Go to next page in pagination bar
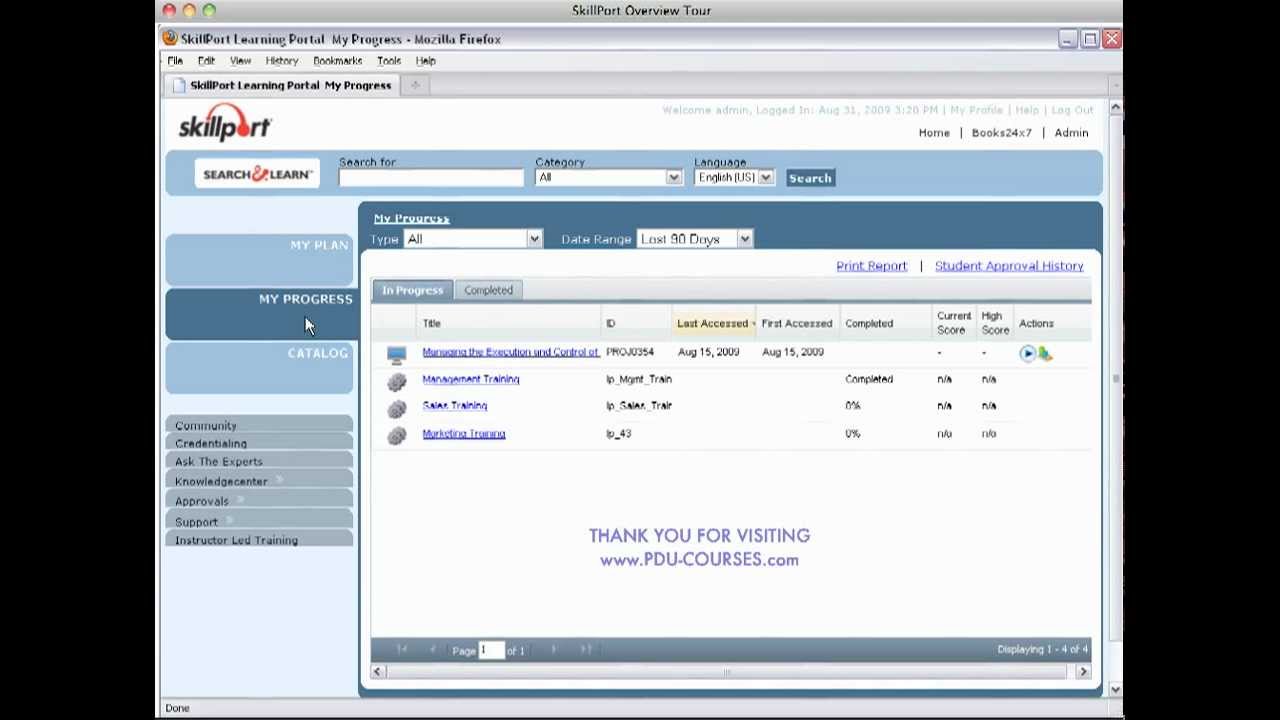The image size is (1280, 720). 554,650
